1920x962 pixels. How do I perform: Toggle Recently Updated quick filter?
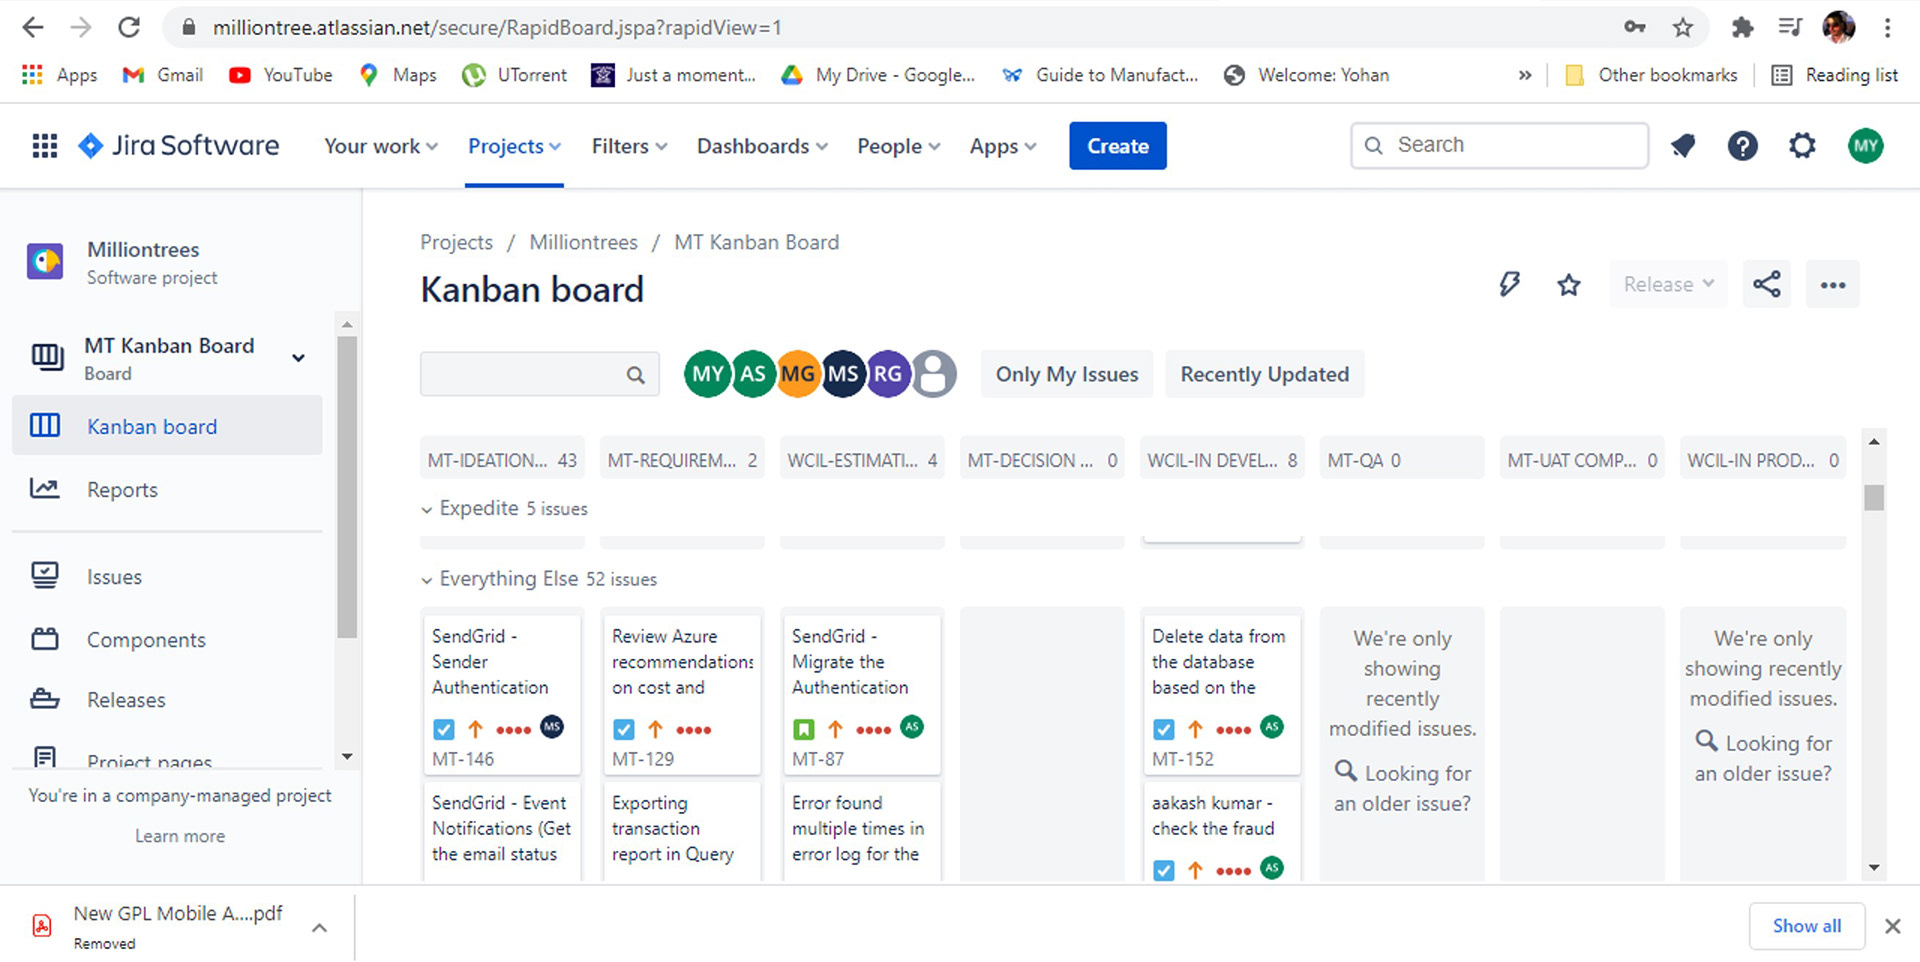pos(1264,374)
